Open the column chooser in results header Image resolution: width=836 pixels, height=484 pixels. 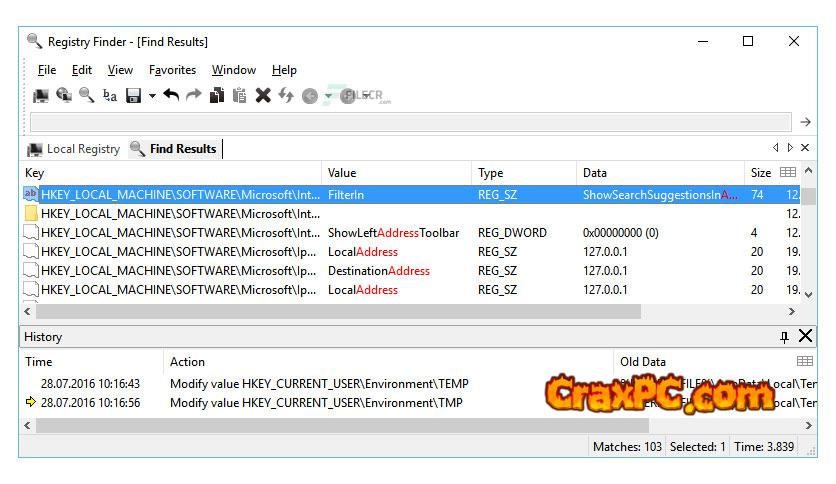click(788, 173)
